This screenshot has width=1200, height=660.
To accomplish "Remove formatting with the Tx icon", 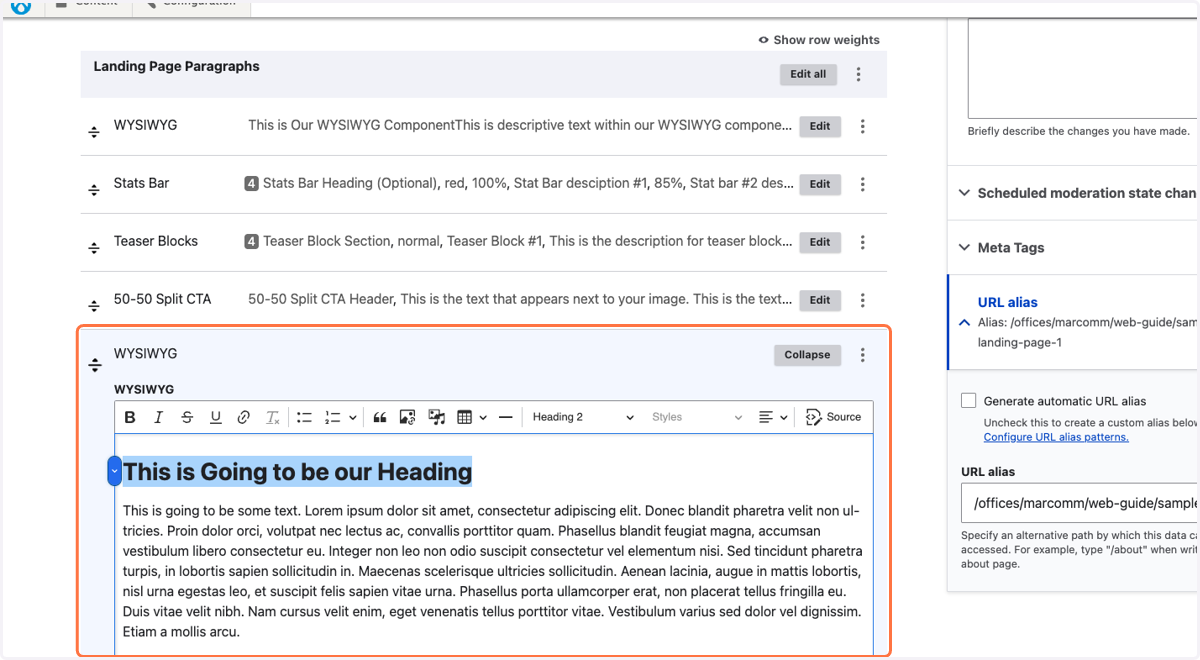I will pos(272,418).
